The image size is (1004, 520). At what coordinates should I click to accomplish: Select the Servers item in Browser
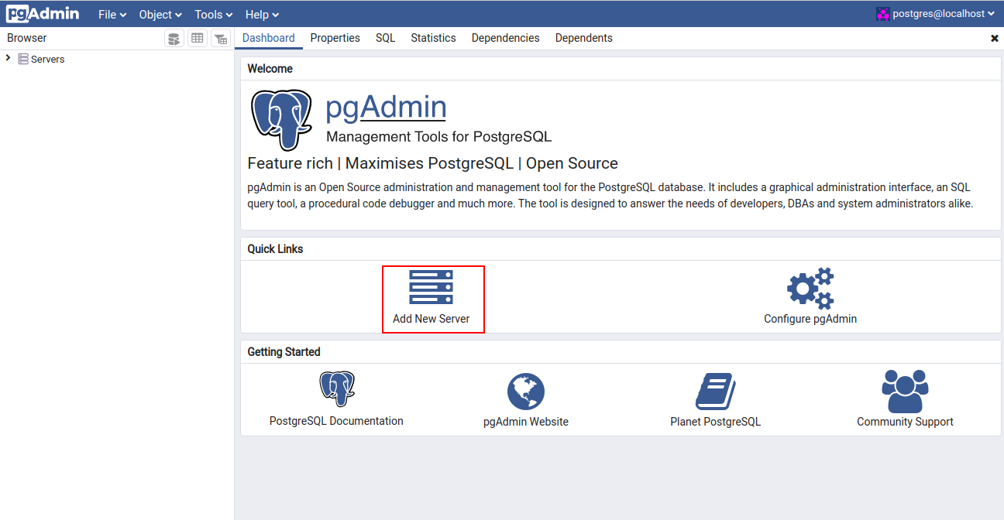coord(47,60)
